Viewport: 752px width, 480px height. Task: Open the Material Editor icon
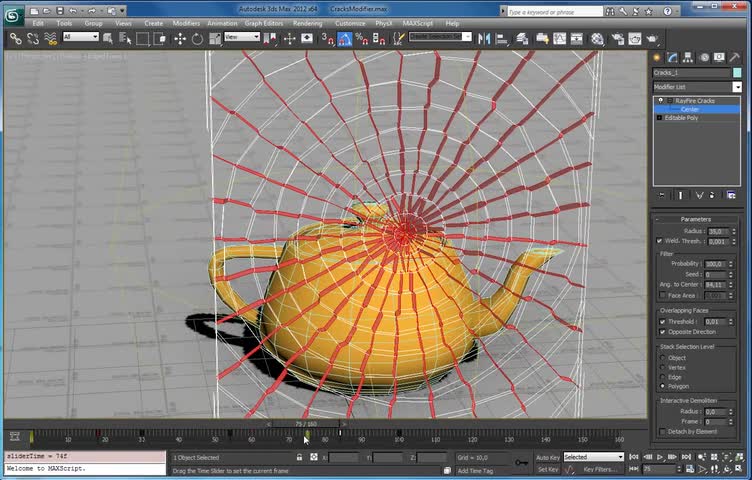[x=597, y=39]
